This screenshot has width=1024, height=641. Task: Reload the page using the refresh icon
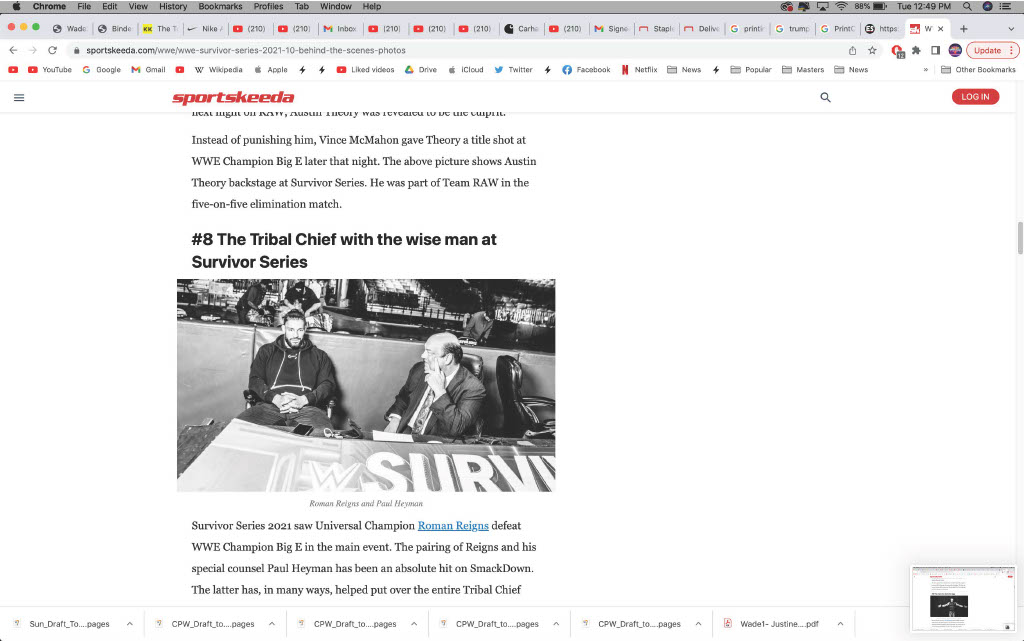[52, 50]
